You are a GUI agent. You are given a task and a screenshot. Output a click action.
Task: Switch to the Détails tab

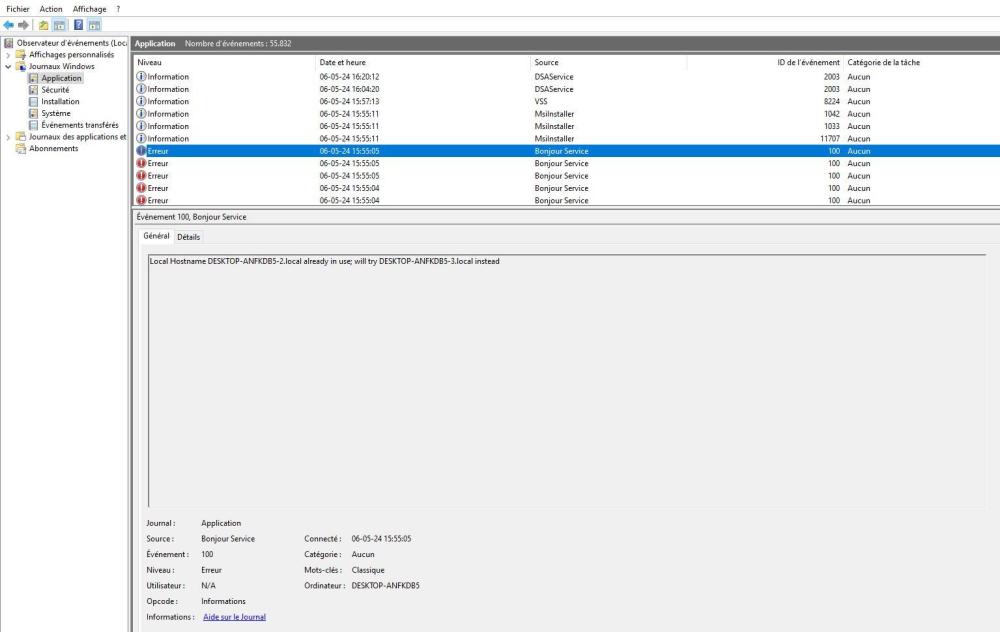coord(188,237)
